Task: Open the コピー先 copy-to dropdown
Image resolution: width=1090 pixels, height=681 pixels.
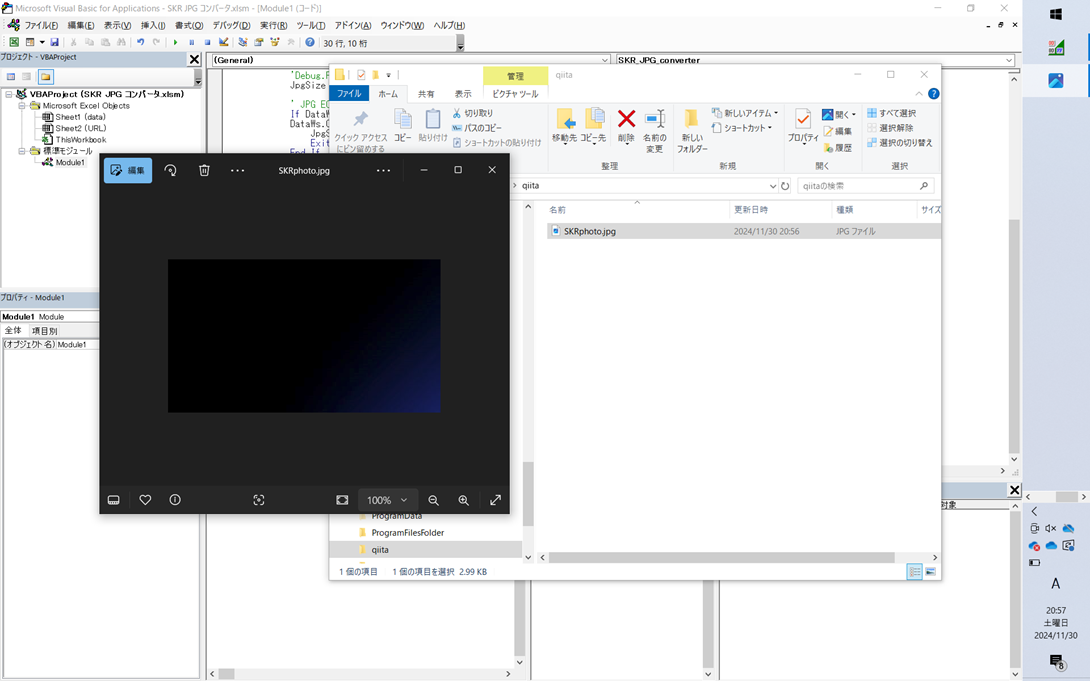Action: (594, 126)
